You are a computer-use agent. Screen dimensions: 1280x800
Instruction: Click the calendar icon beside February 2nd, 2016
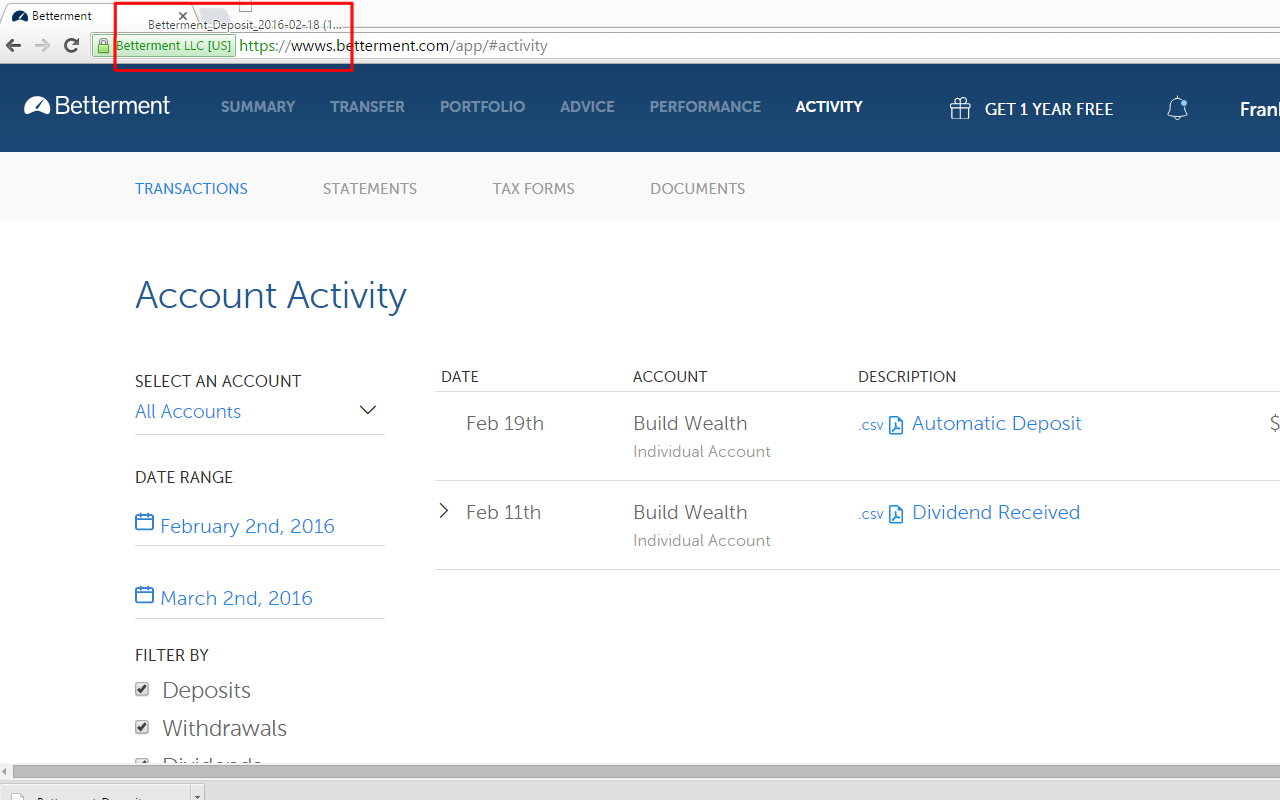pyautogui.click(x=144, y=522)
